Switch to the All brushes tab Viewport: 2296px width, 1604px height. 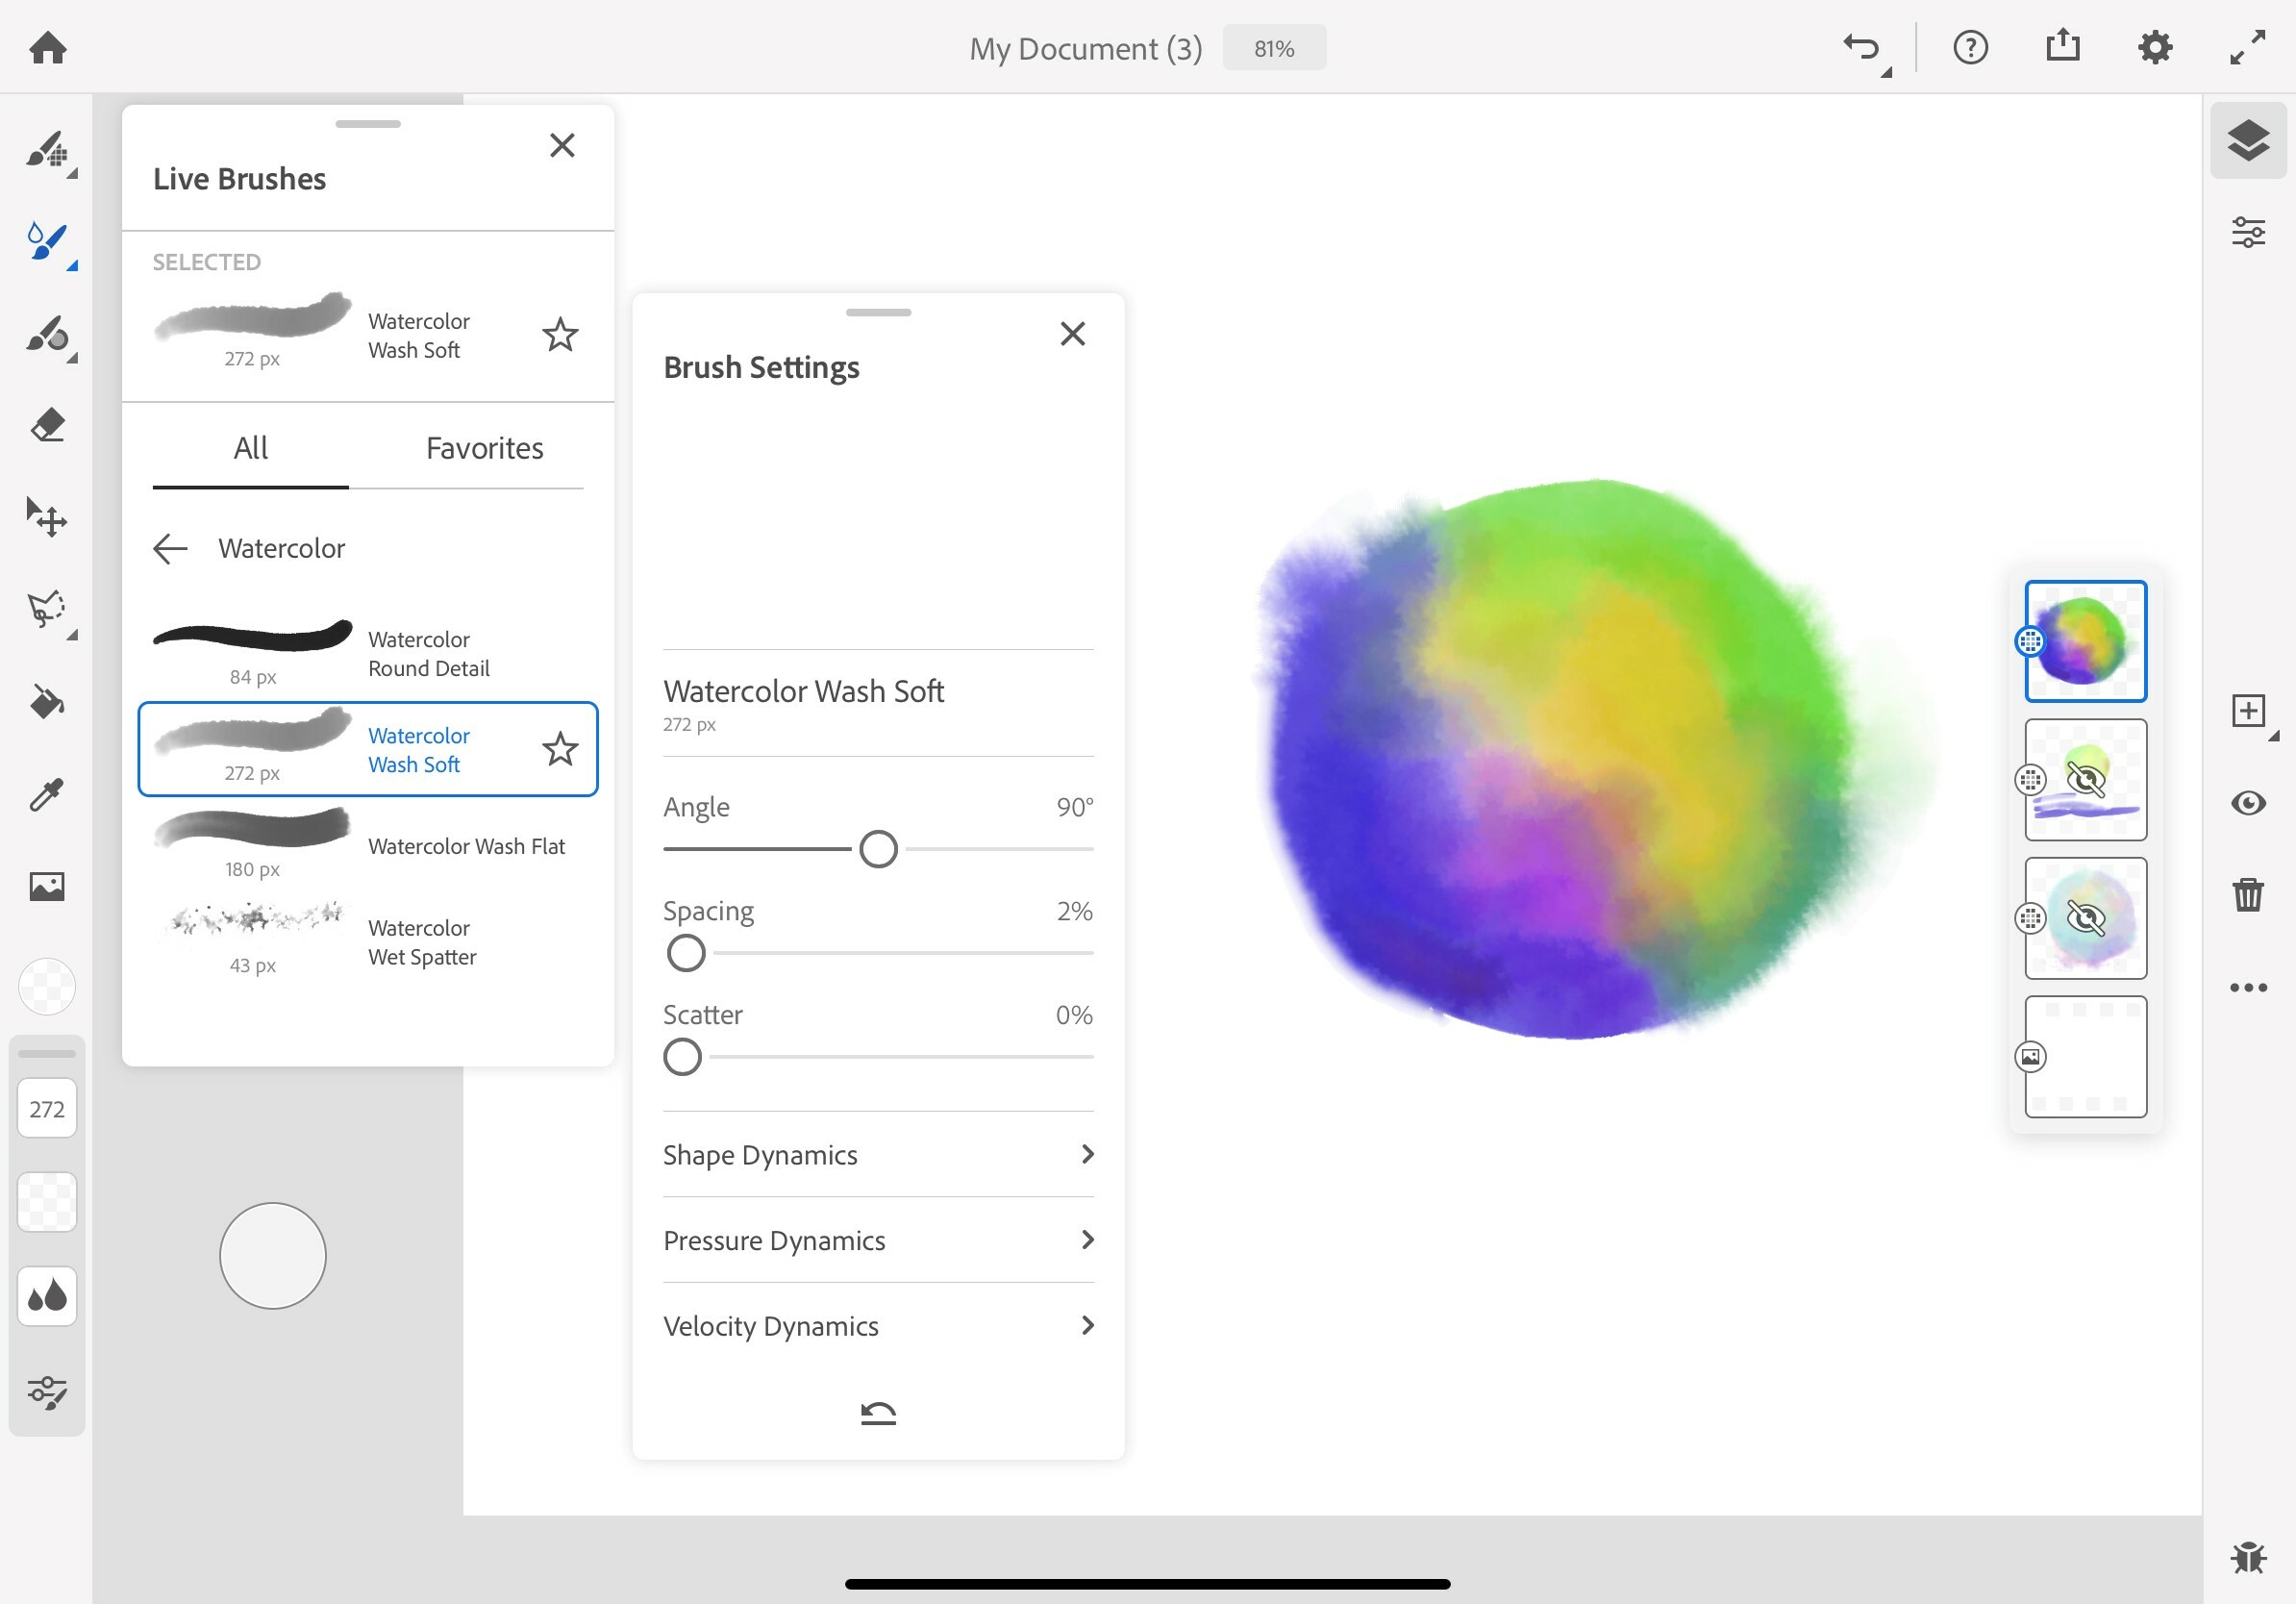pos(249,447)
